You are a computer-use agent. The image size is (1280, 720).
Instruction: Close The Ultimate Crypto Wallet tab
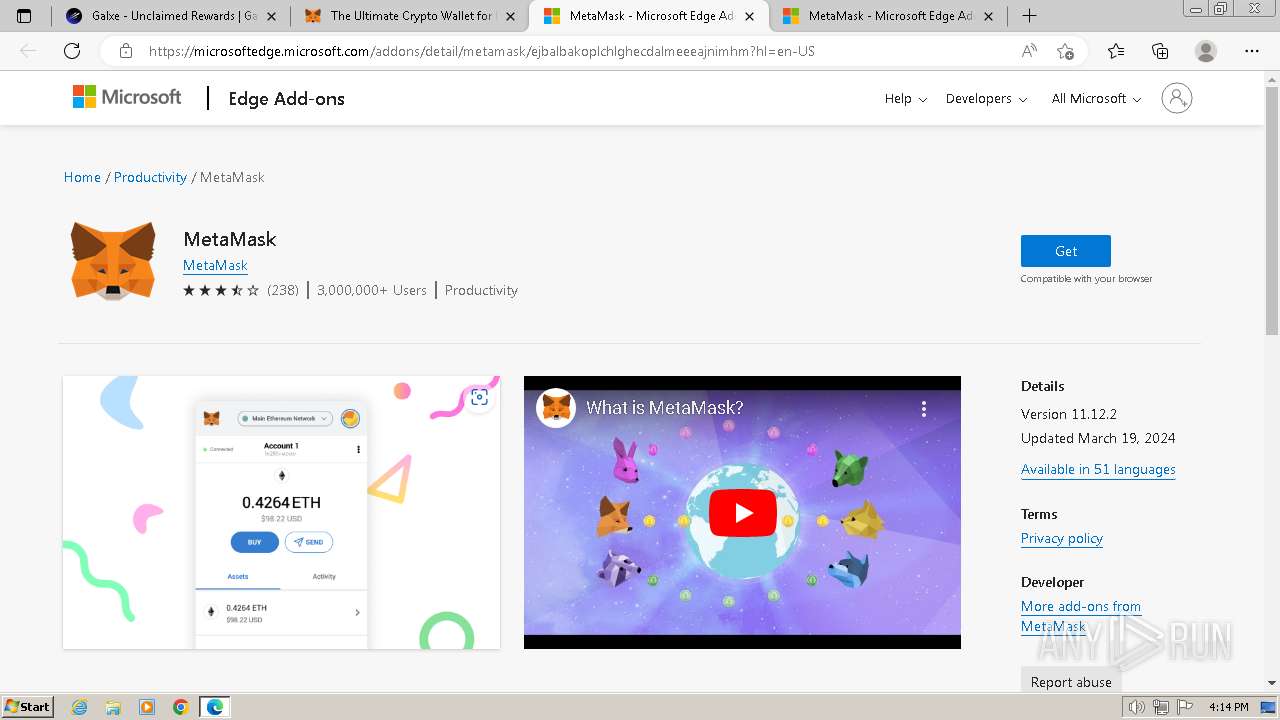(510, 16)
